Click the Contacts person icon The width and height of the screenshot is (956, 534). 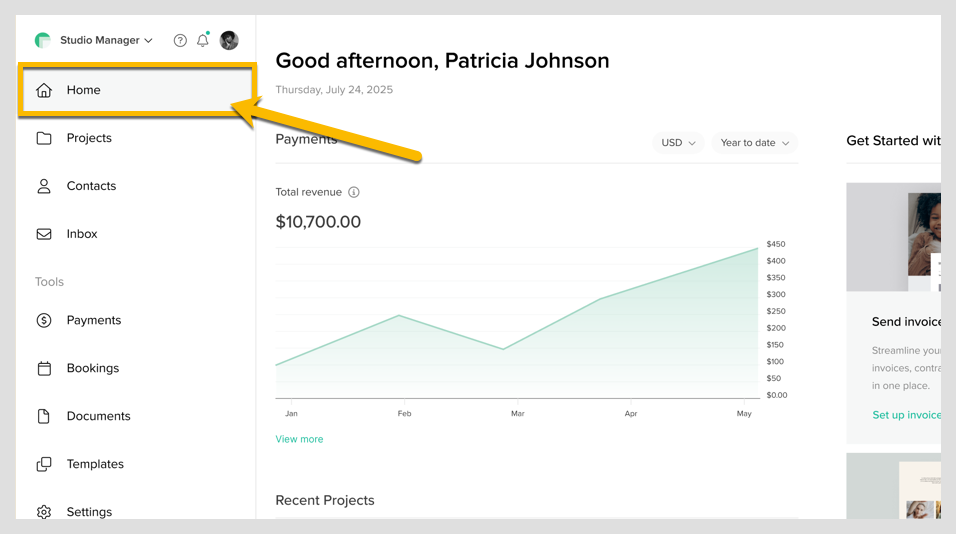44,186
